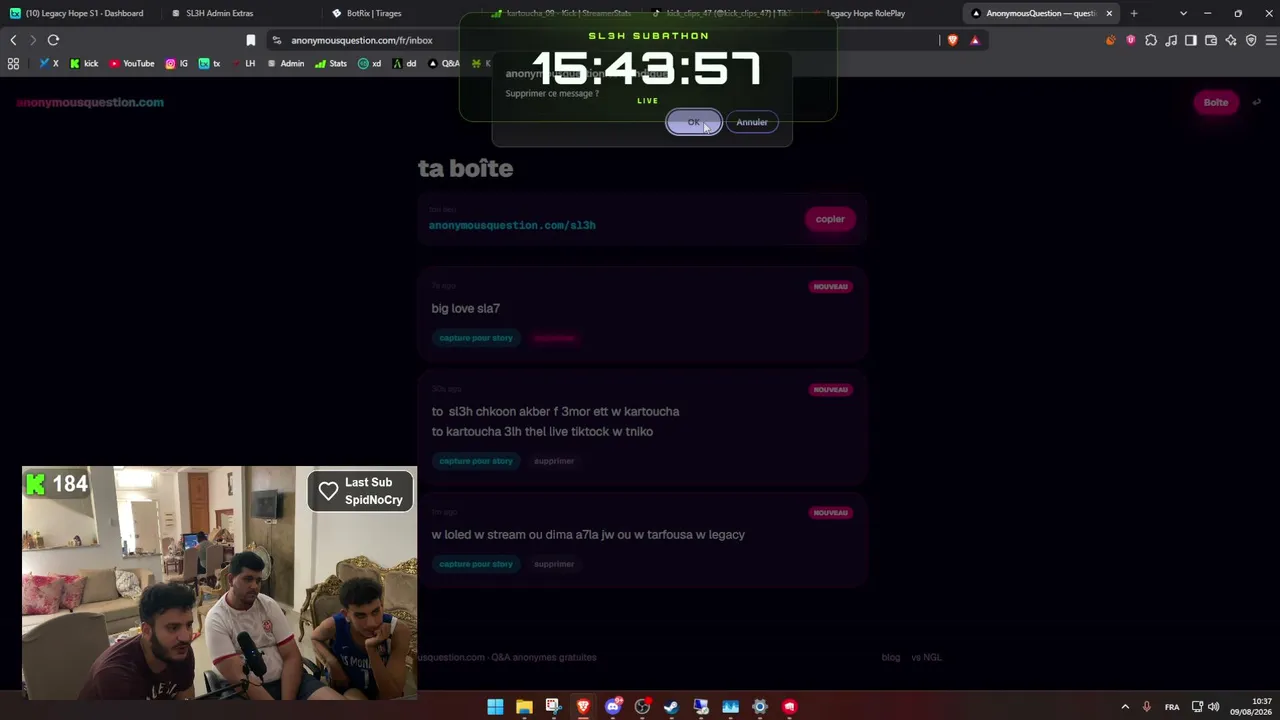Open the Brave Rewards triangle icon
The height and width of the screenshot is (720, 1280).
coord(975,40)
